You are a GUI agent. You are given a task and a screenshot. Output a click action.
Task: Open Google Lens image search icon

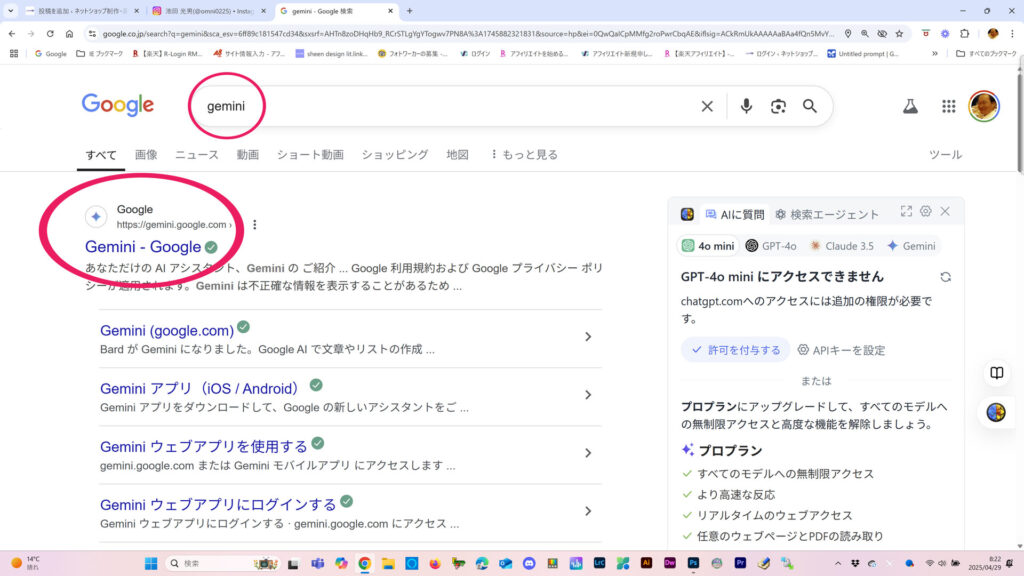(x=778, y=106)
